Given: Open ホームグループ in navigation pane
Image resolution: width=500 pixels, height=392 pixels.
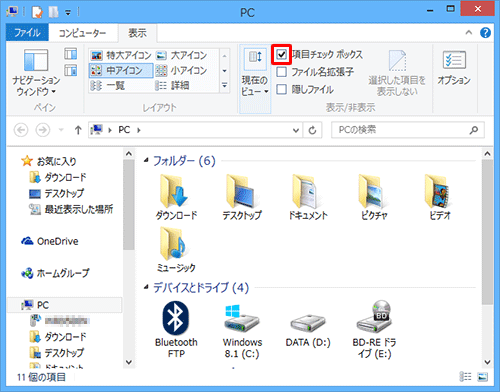Looking at the screenshot, I should click(x=55, y=273).
